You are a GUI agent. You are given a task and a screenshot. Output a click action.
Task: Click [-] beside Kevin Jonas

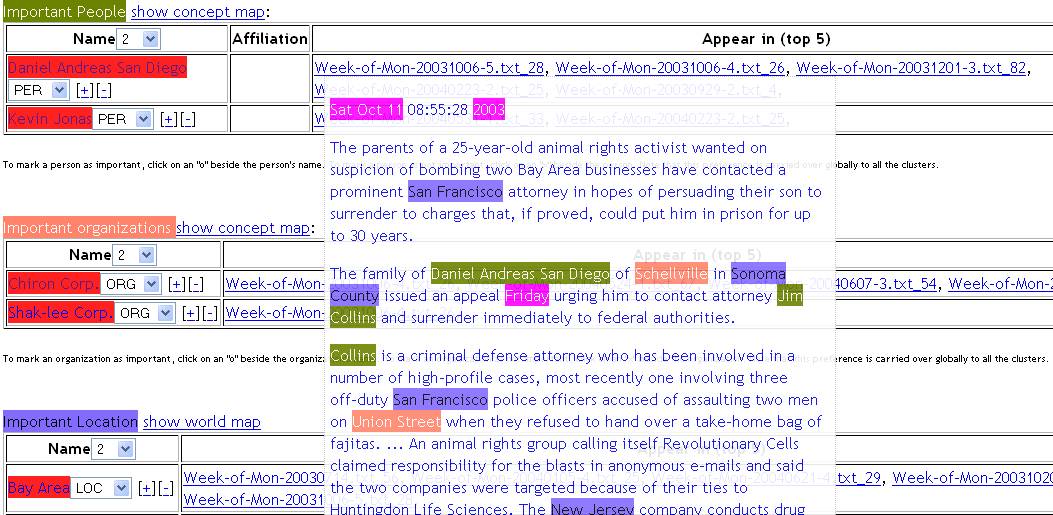pos(187,120)
